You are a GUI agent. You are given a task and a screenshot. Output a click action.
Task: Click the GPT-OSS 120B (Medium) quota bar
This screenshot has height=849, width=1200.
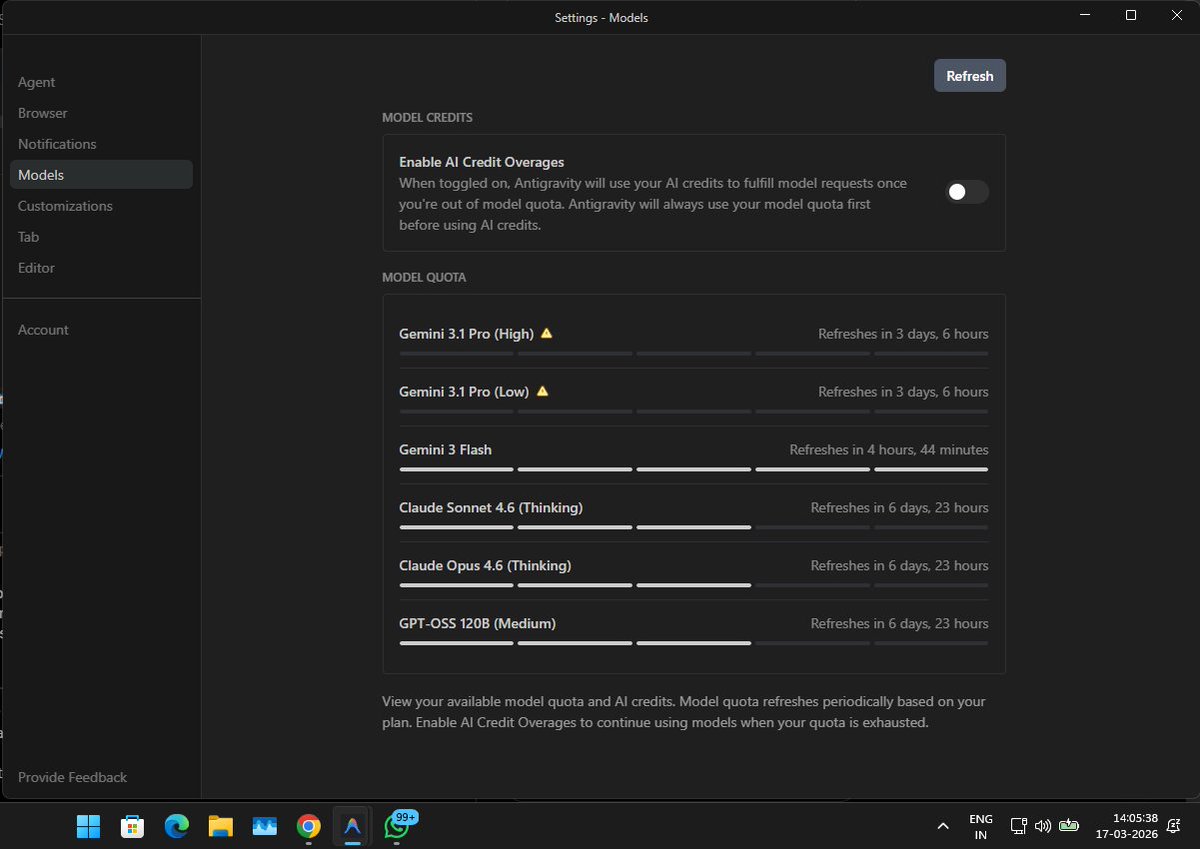tap(694, 643)
